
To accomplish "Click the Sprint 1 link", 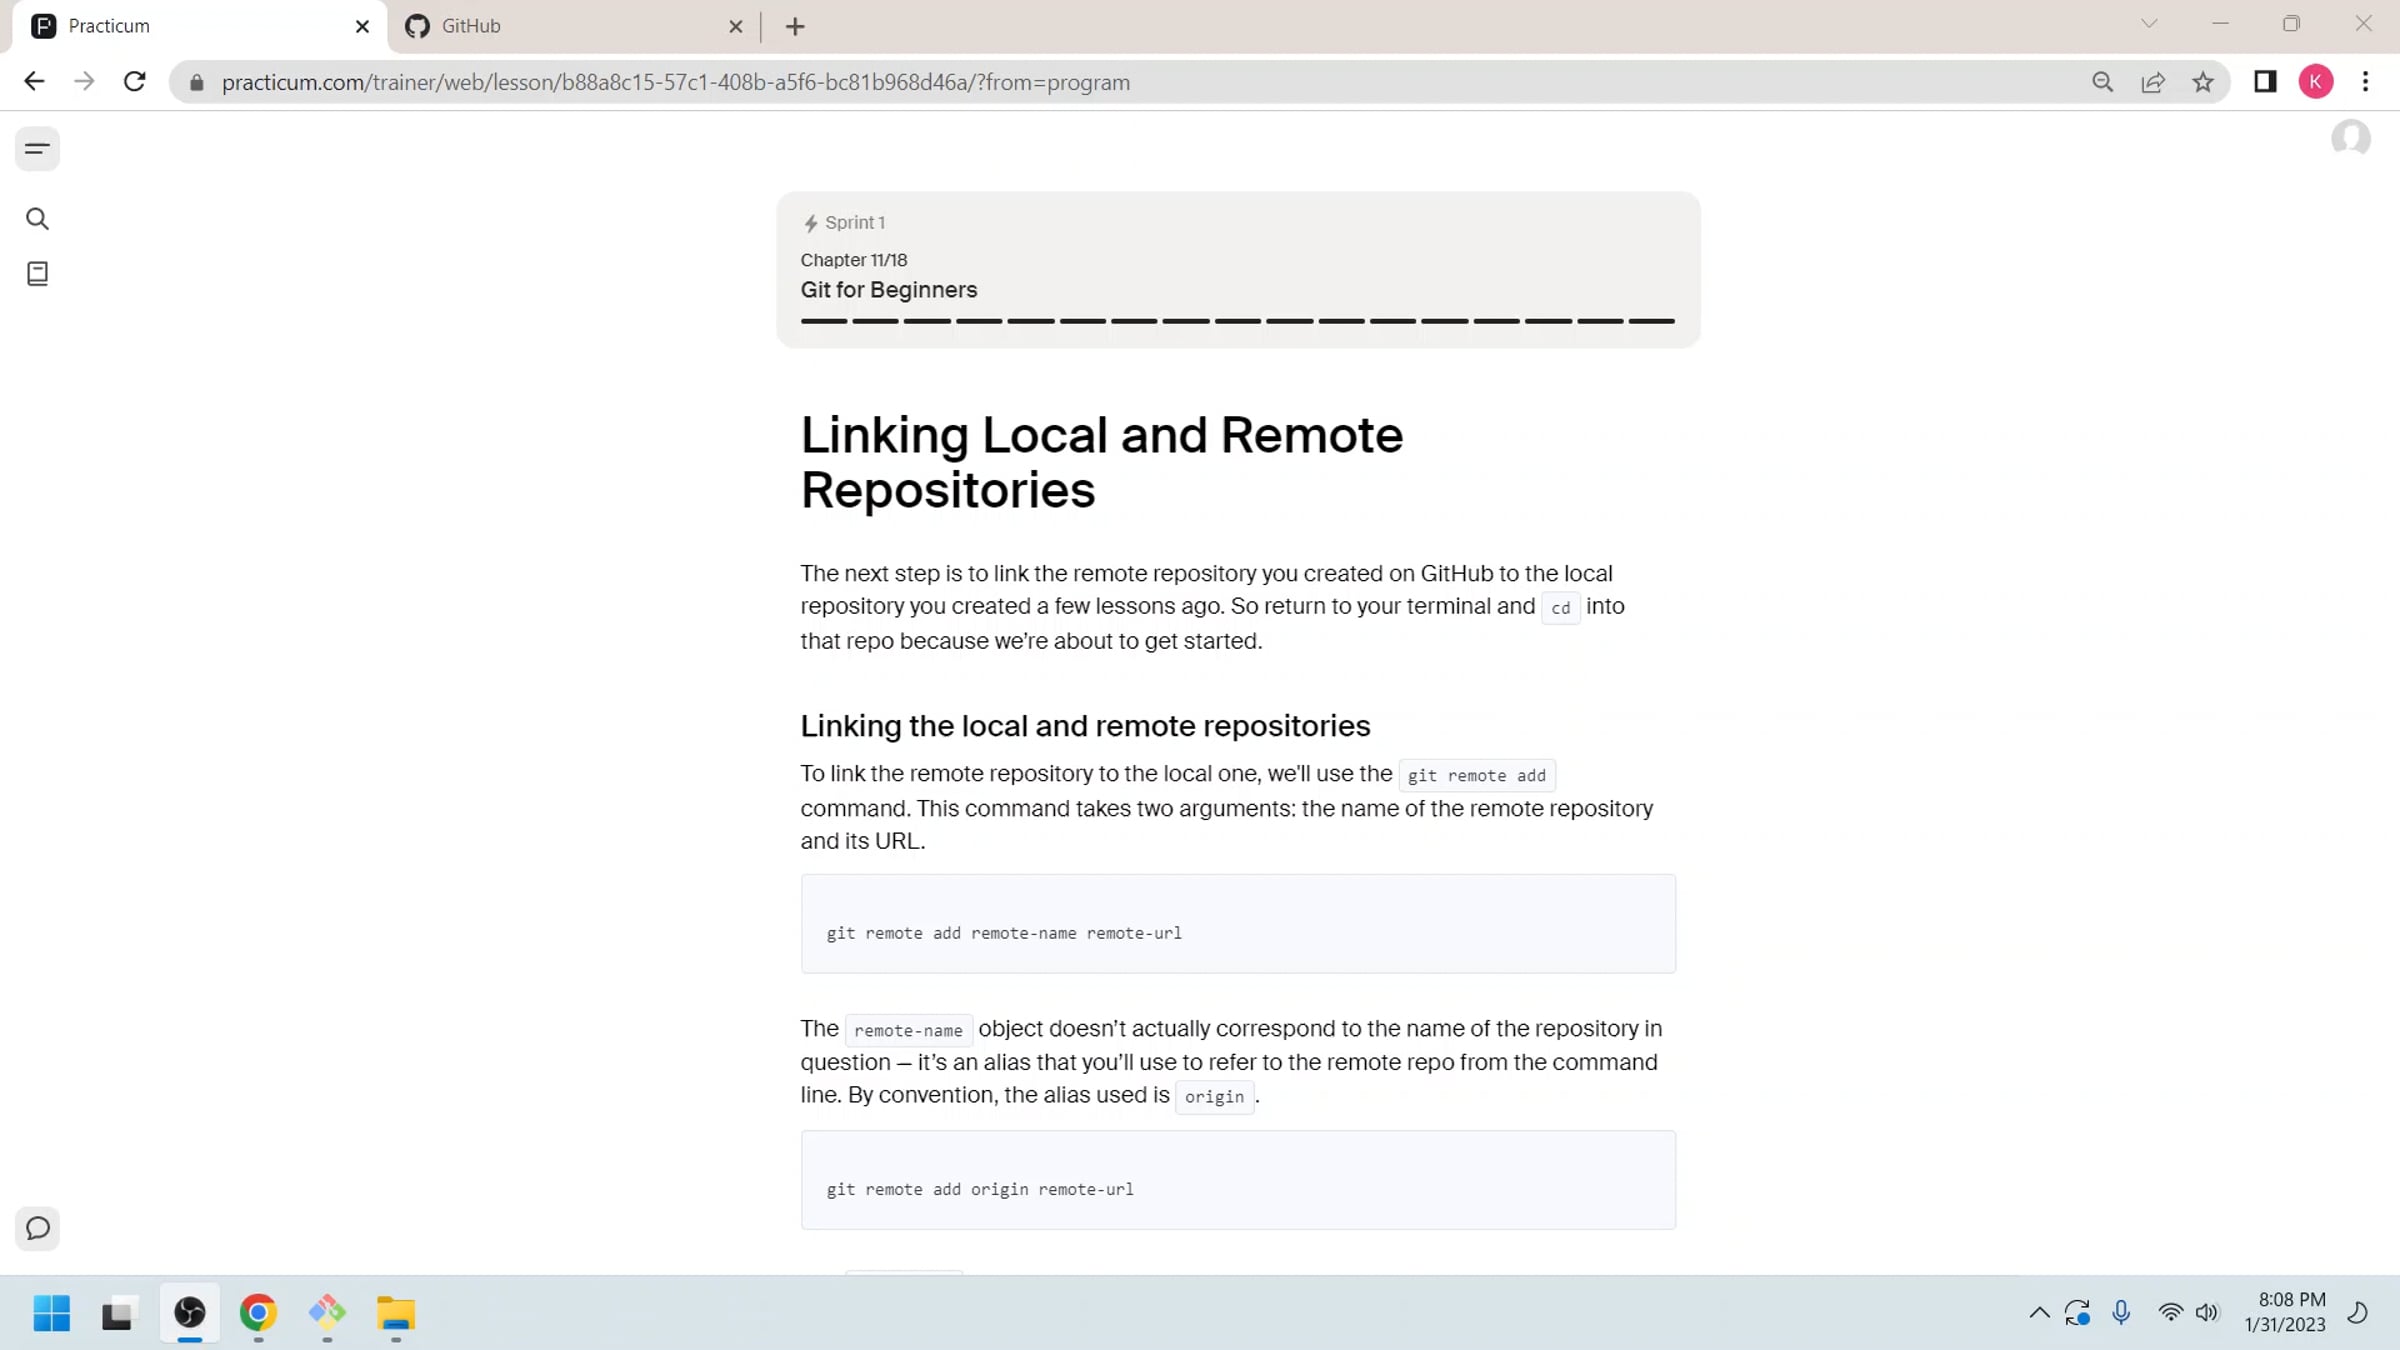I will coord(854,223).
